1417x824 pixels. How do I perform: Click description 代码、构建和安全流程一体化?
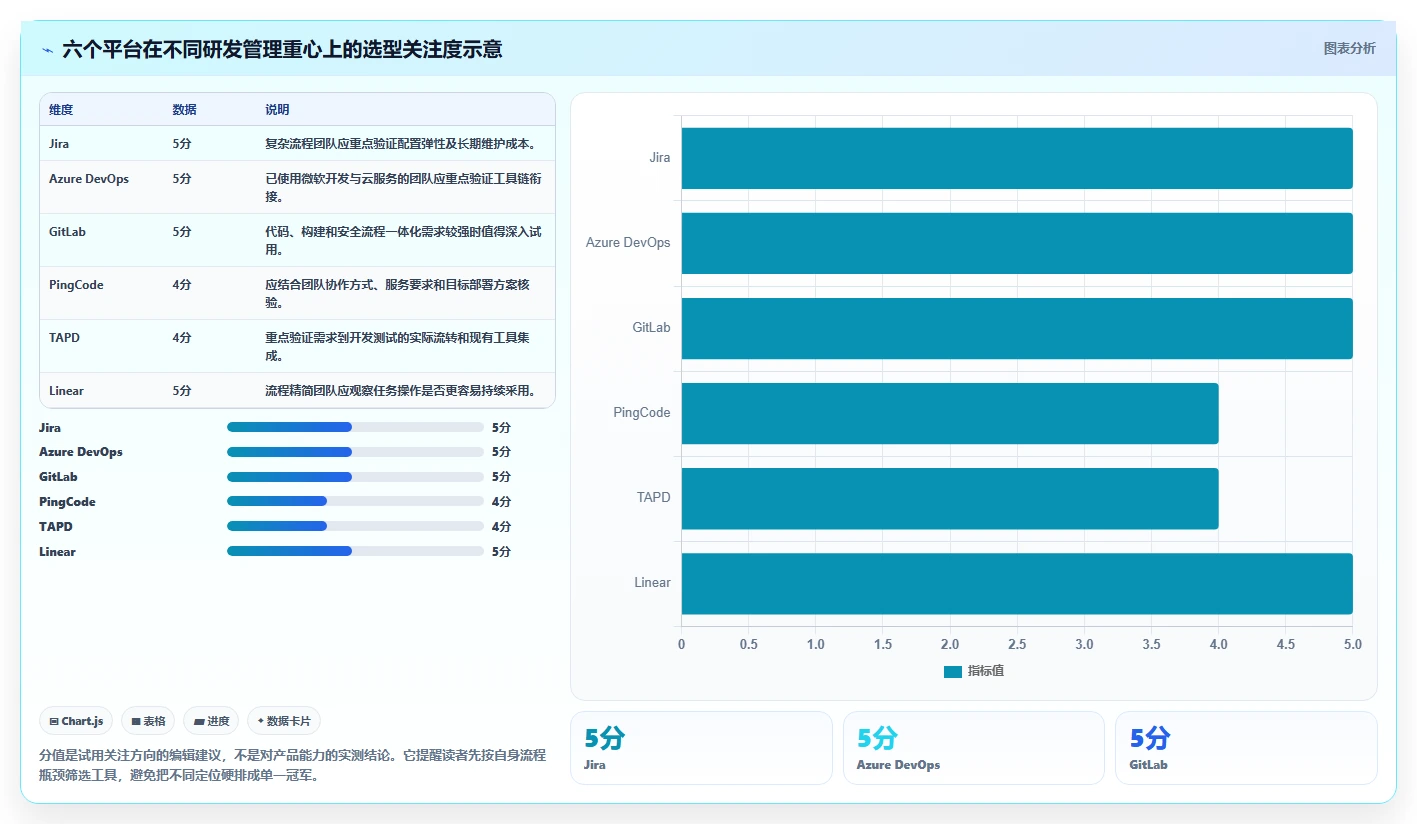(x=403, y=241)
